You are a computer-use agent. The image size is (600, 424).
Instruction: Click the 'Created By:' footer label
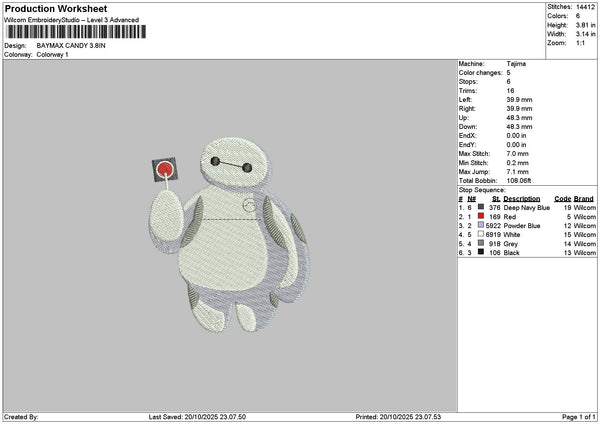pos(21,417)
